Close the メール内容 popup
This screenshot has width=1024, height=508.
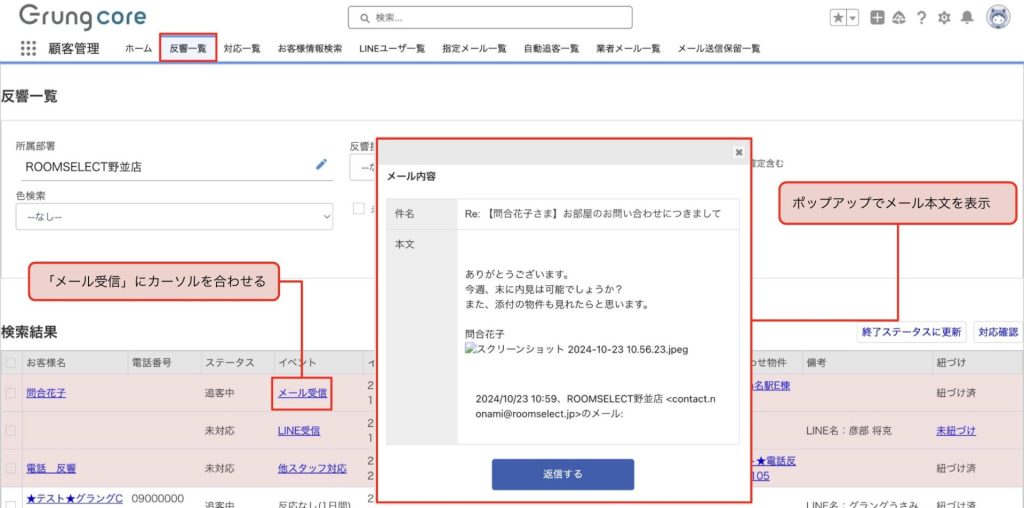click(x=739, y=152)
